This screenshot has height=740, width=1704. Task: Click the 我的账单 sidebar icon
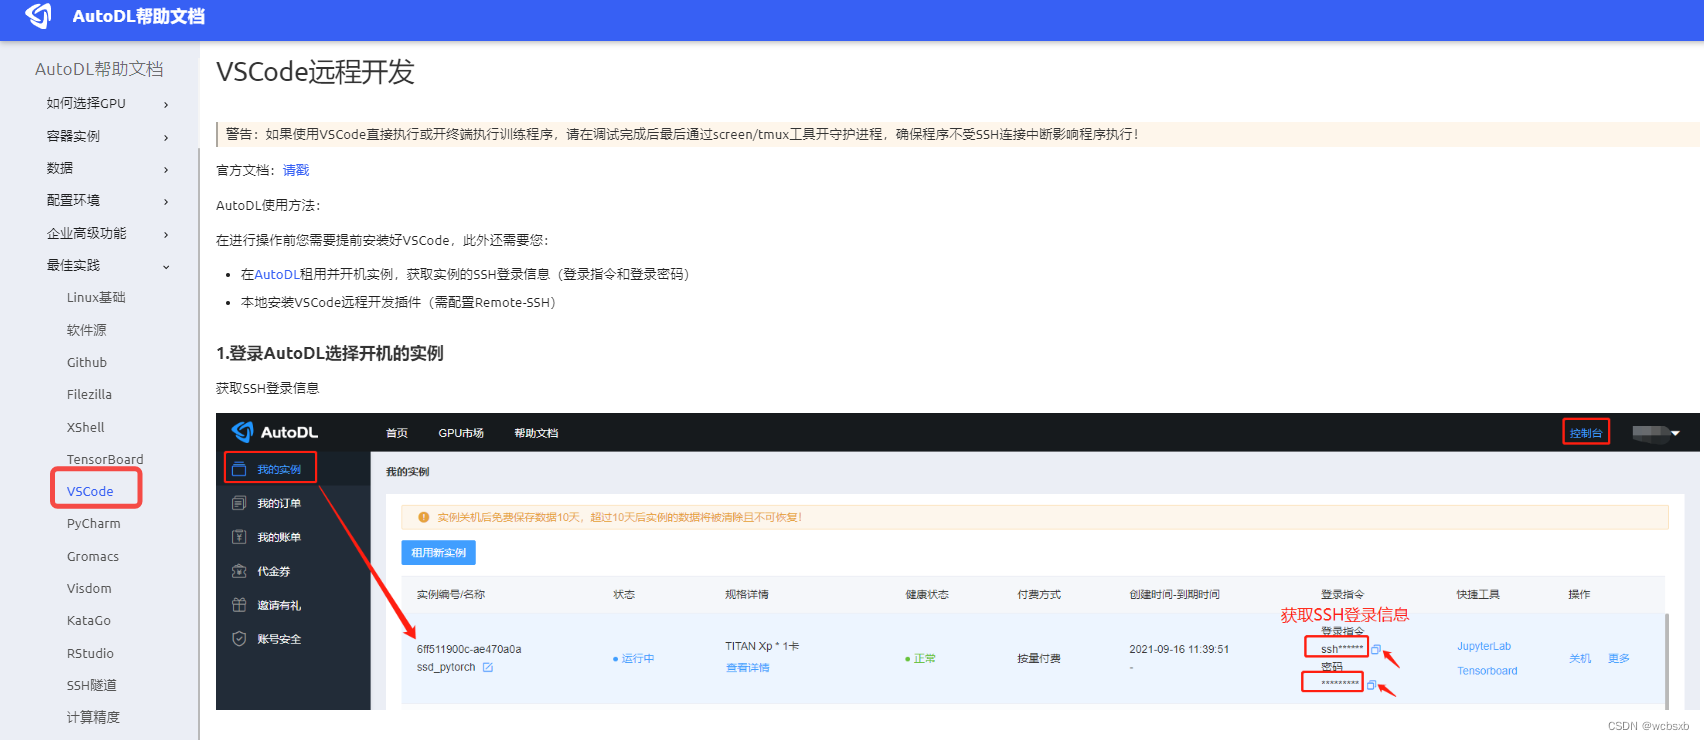pos(239,537)
